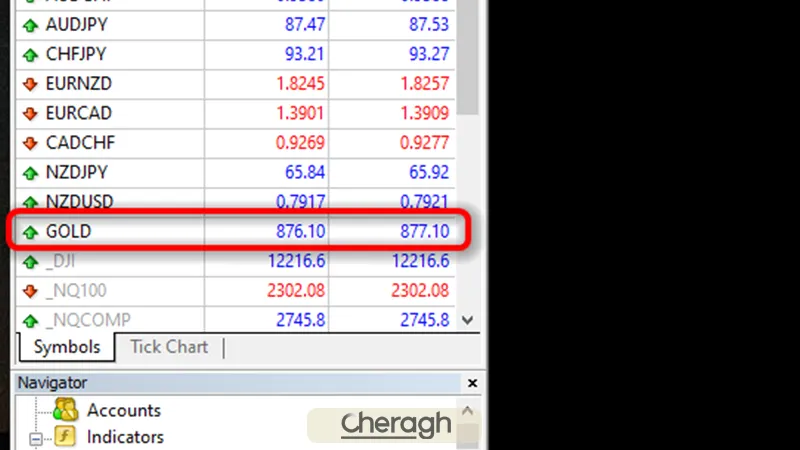Click EURNZD bid value 1.8245
Viewport: 800px width, 450px height.
coord(300,84)
